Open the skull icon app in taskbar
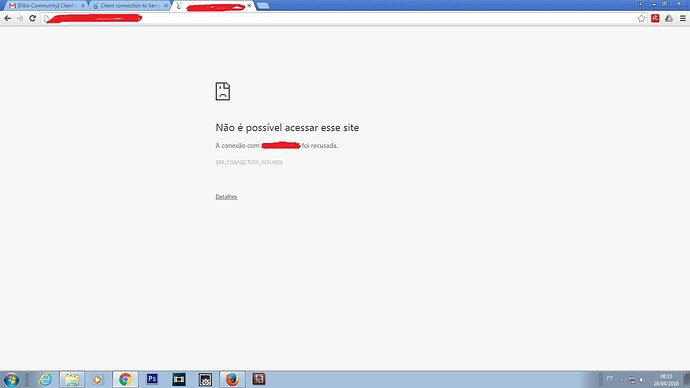The width and height of the screenshot is (690, 388). (205, 379)
